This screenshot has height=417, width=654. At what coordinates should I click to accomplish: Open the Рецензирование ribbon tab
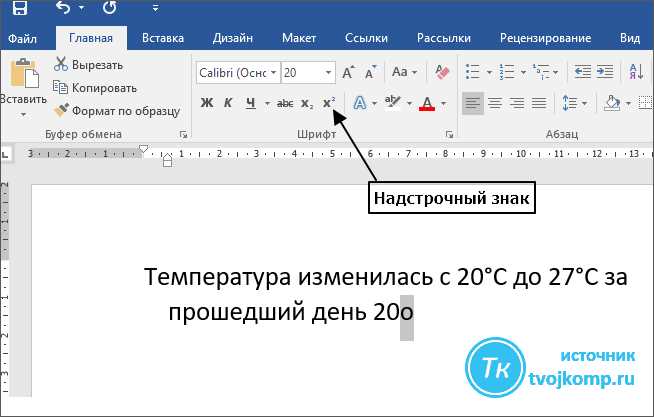[546, 38]
